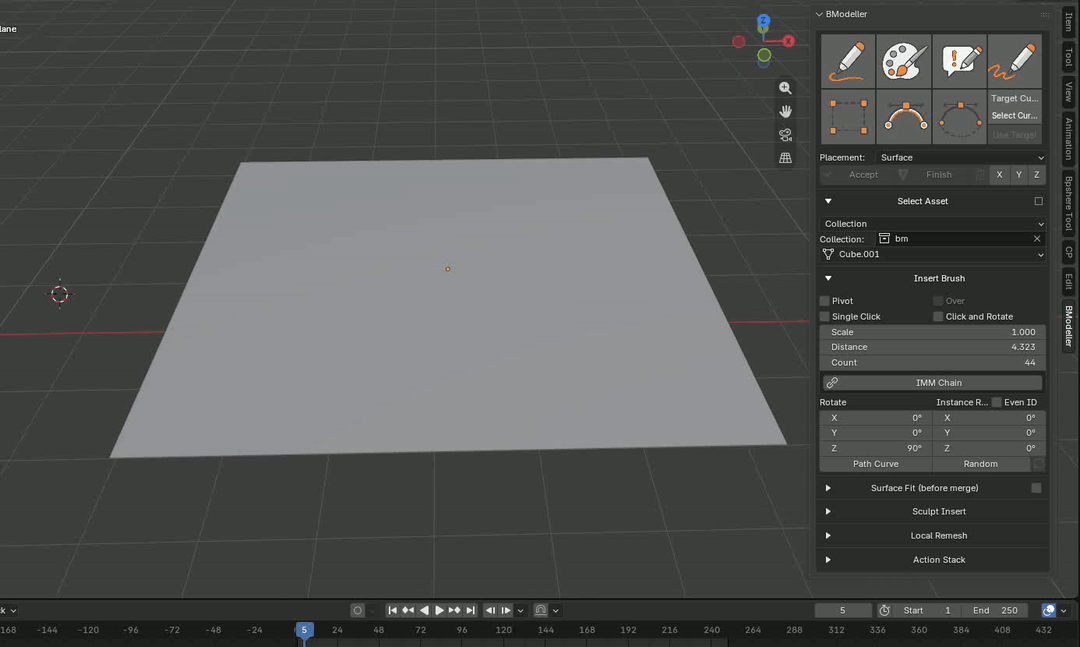The width and height of the screenshot is (1080, 647).
Task: Select the scribble pencil tool
Action: click(1015, 61)
